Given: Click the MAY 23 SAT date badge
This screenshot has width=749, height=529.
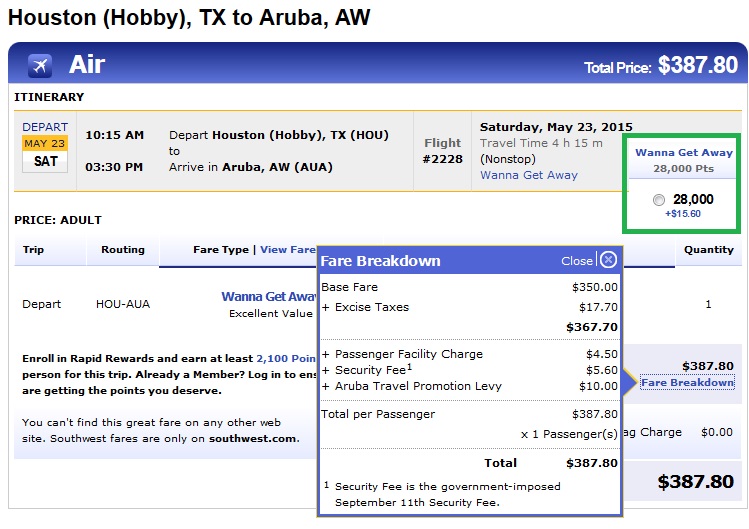Looking at the screenshot, I should pyautogui.click(x=45, y=151).
